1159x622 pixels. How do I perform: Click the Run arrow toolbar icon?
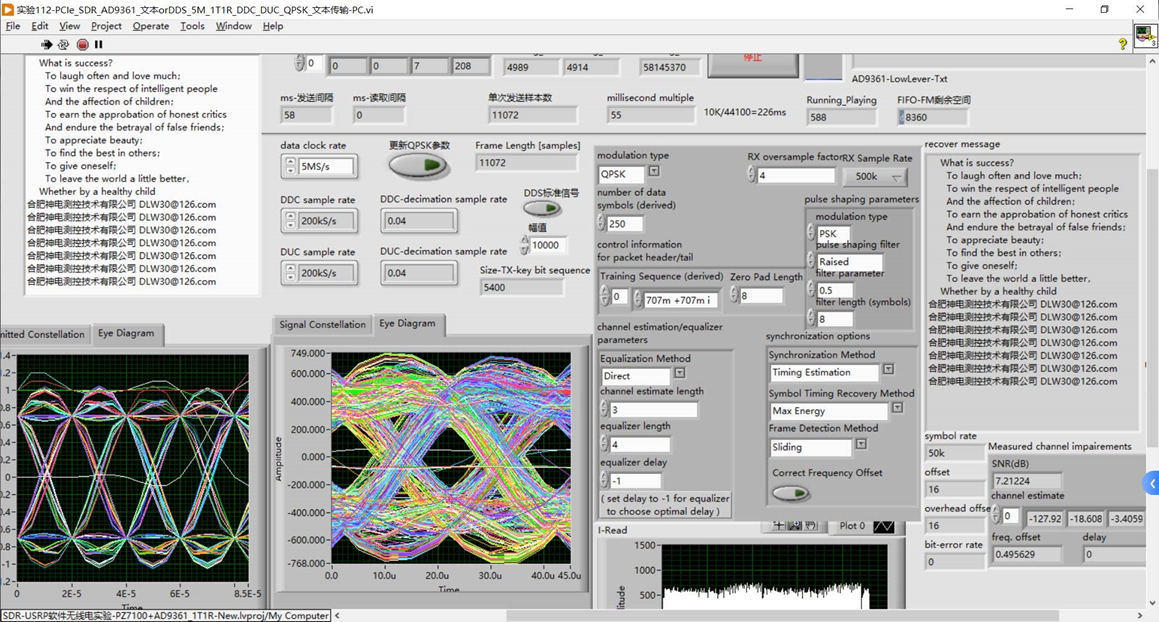coord(47,44)
